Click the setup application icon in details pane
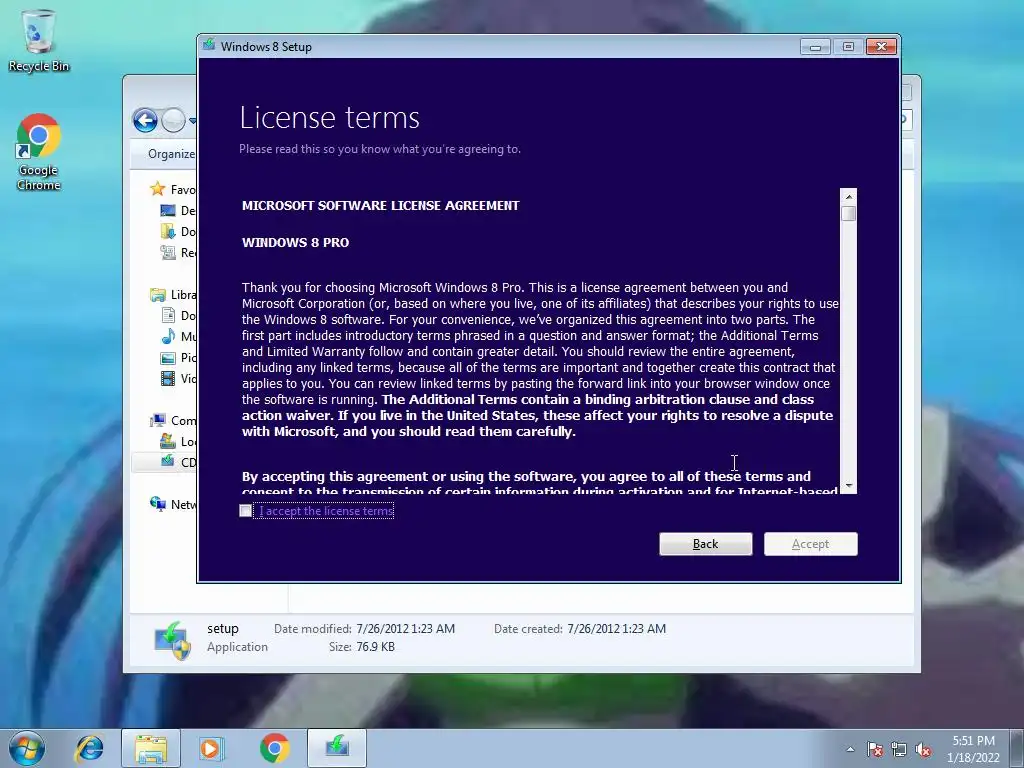Image resolution: width=1024 pixels, height=768 pixels. click(172, 640)
